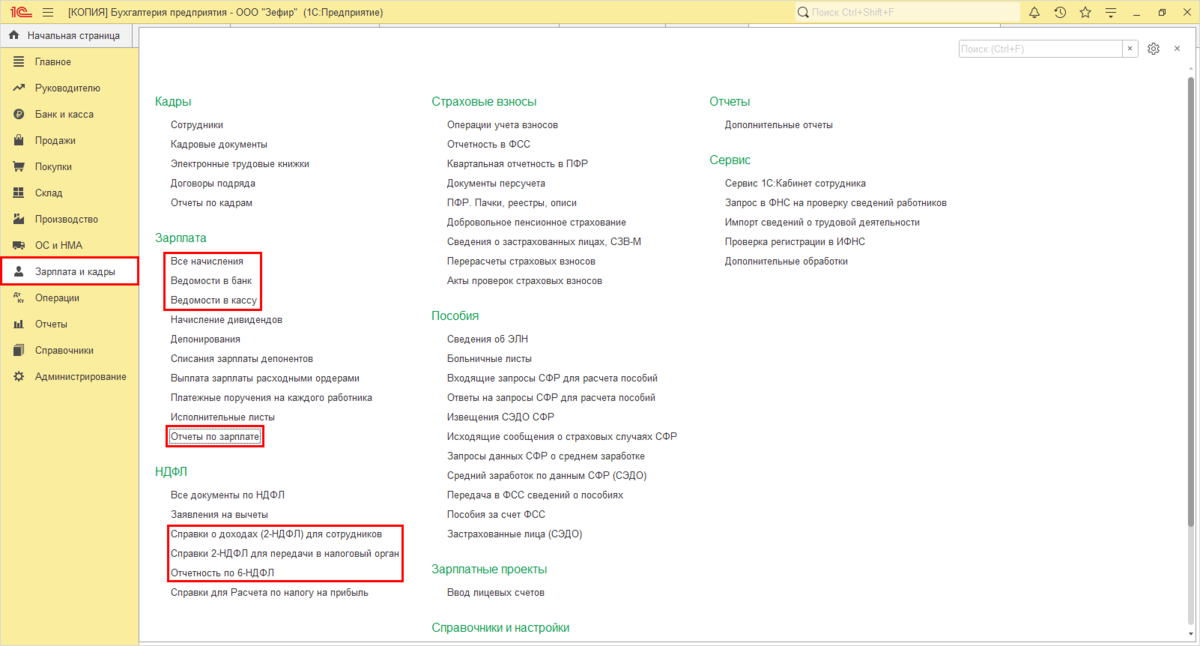Screen dimensions: 1200x646
Task: Open Застрахованные лица (СЭДО)
Action: (514, 534)
